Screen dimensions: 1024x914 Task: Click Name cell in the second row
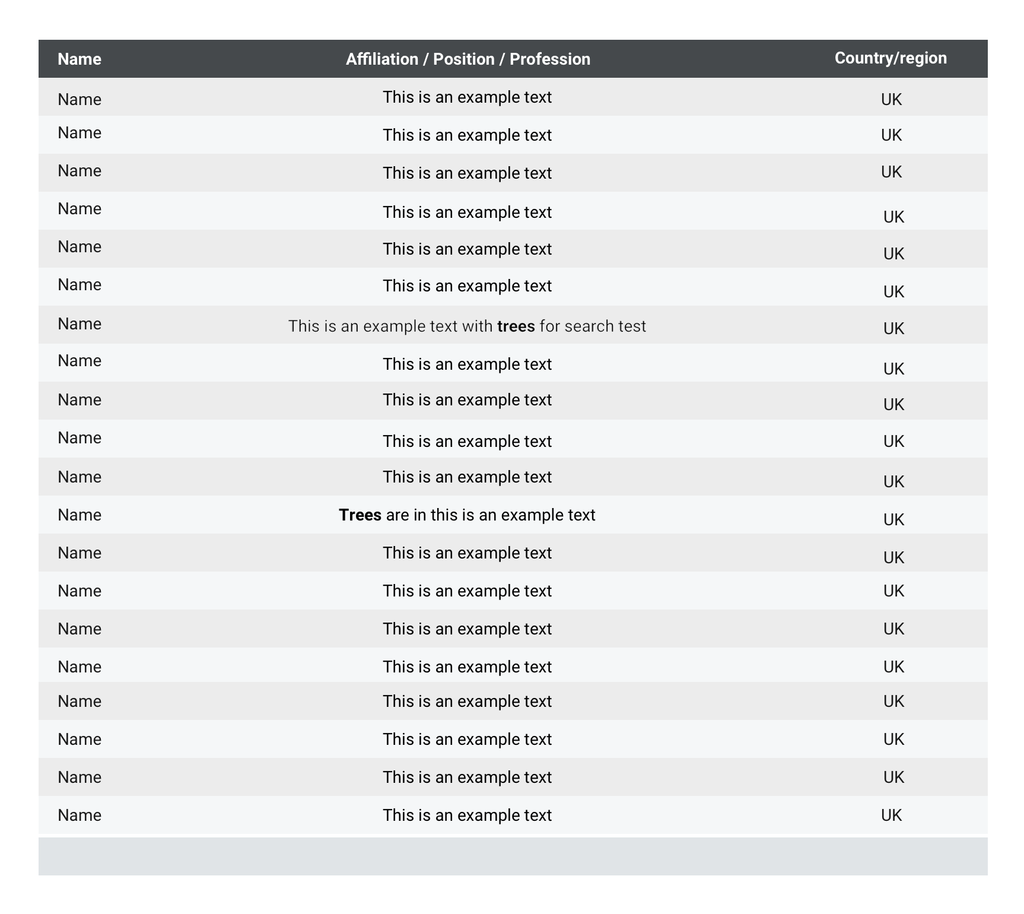click(79, 133)
